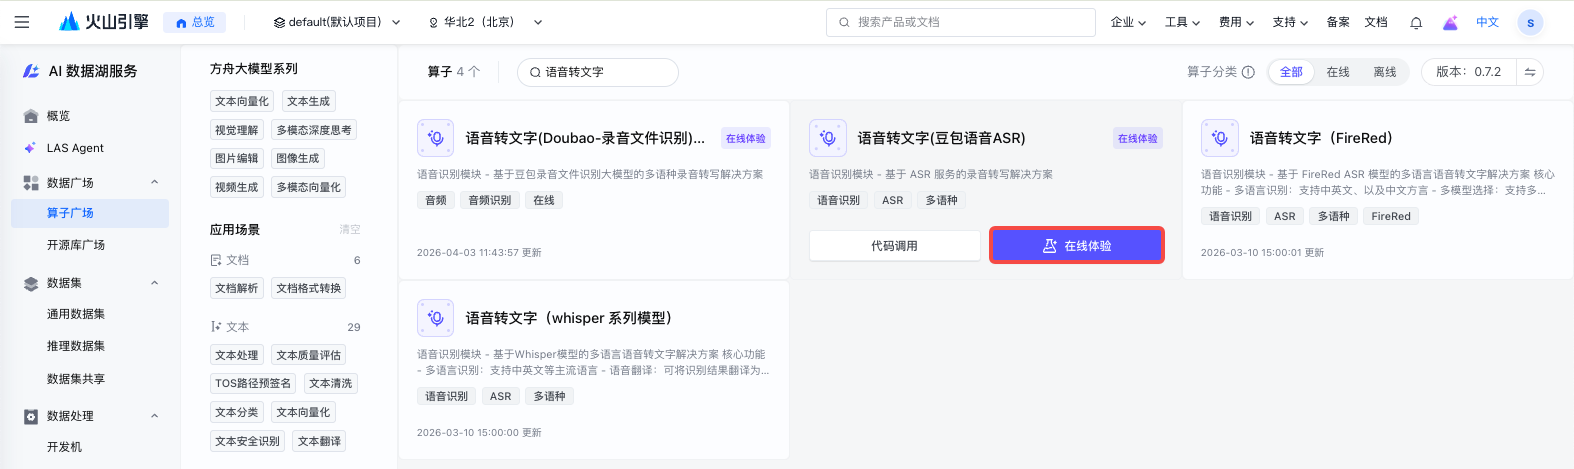
Task: Click the AI 数据湖服务 title icon
Action: pos(31,71)
